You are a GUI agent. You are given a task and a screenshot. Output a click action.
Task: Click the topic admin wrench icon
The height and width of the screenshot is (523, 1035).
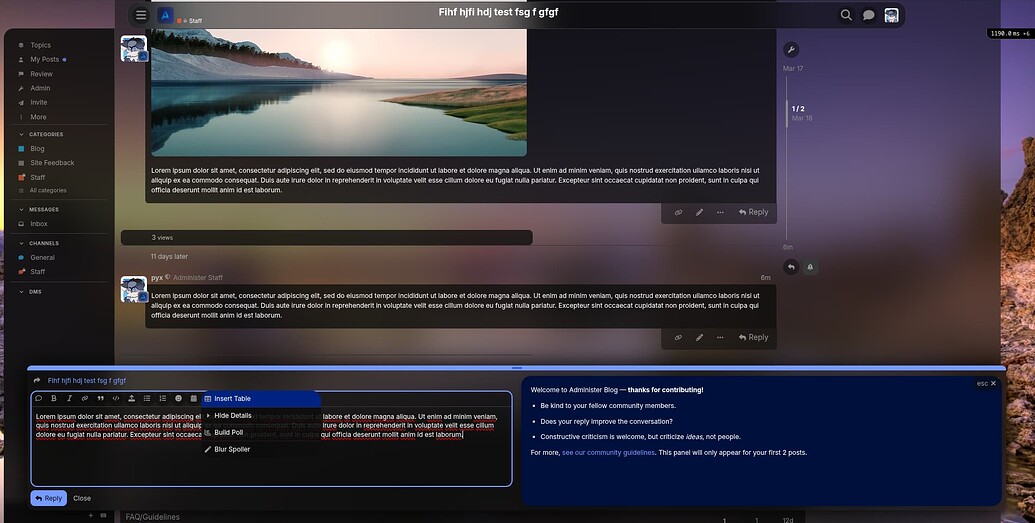point(790,50)
